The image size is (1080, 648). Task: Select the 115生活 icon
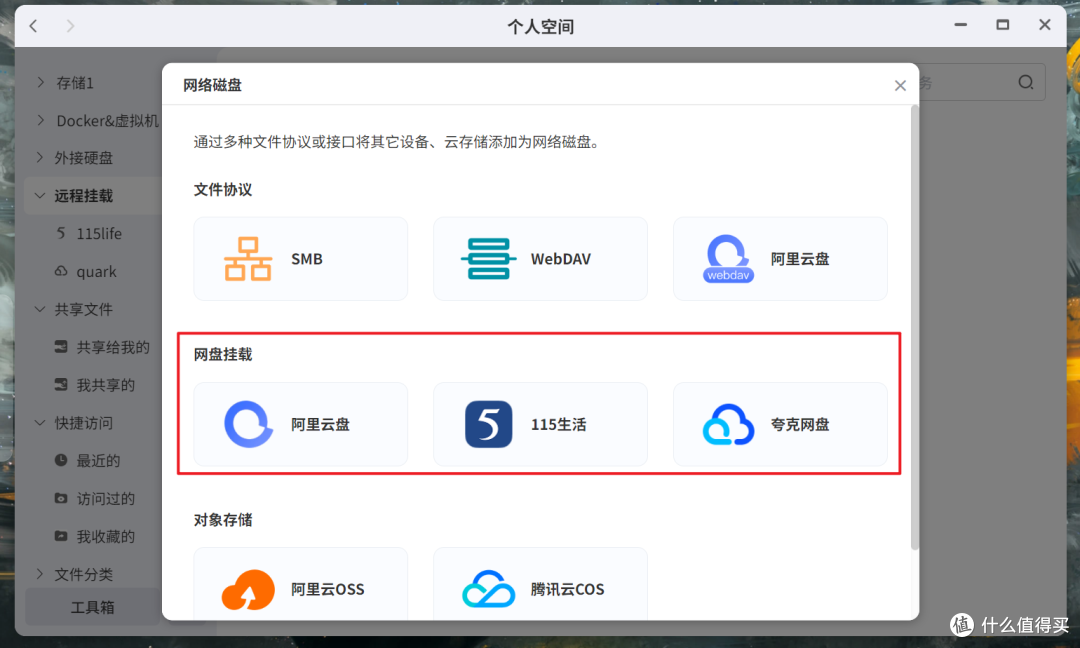coord(488,424)
